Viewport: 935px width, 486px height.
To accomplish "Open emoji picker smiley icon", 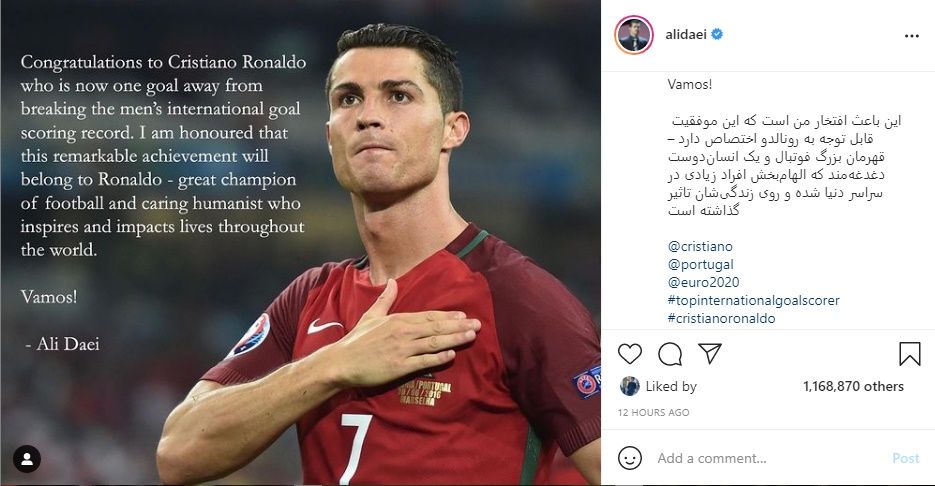I will [630, 458].
